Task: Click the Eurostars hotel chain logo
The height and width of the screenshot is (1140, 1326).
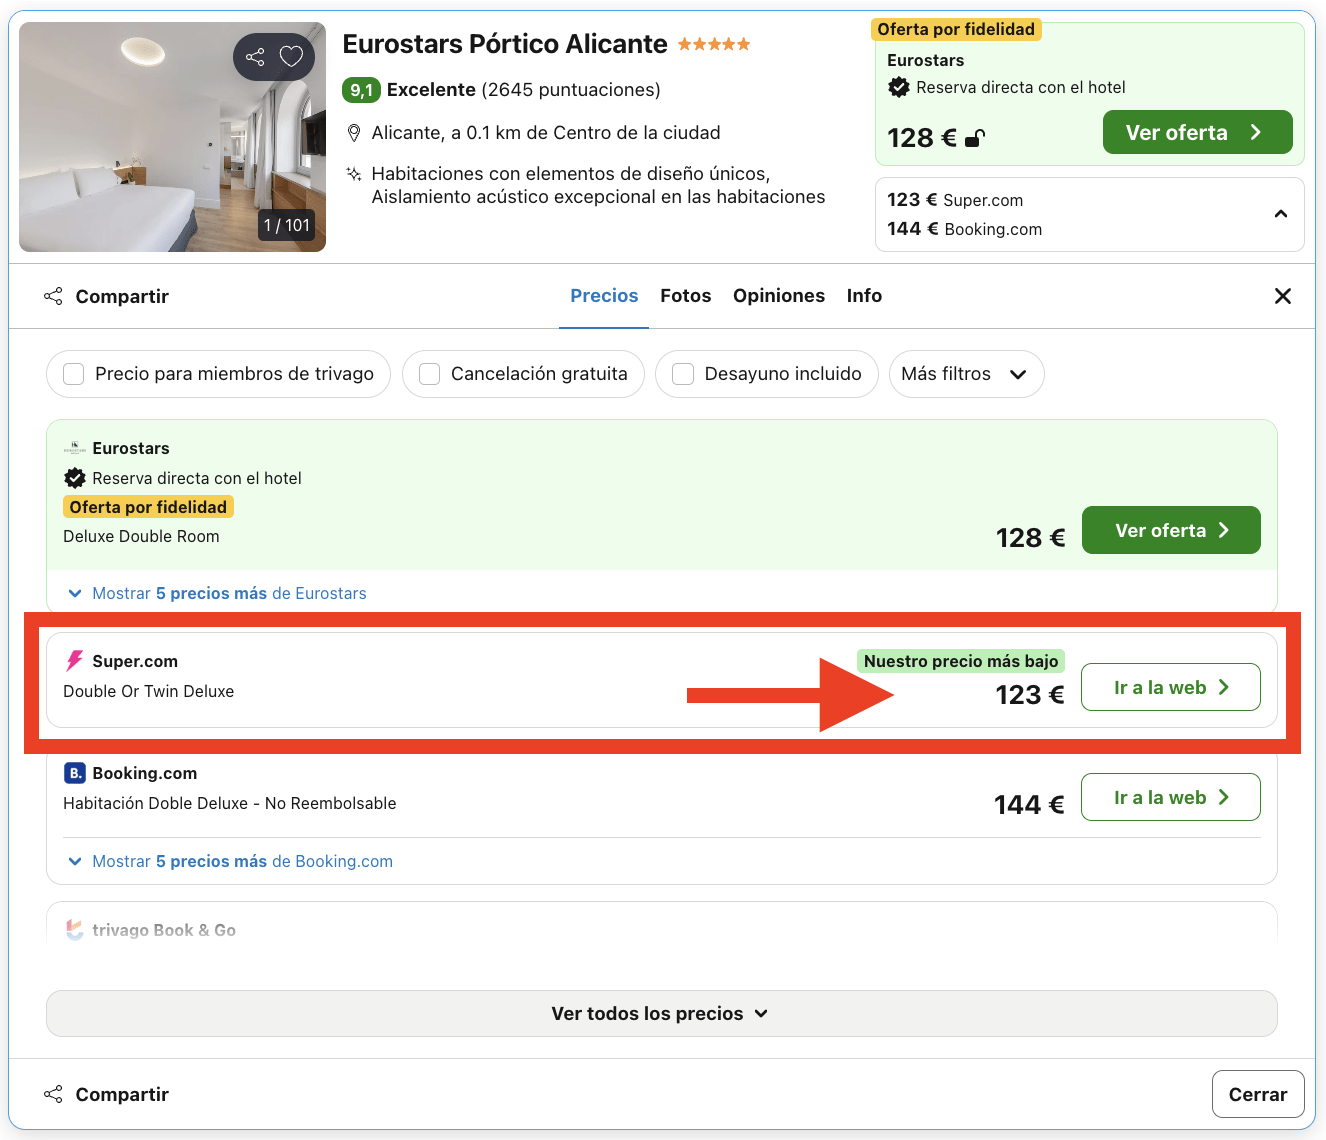Action: point(74,448)
